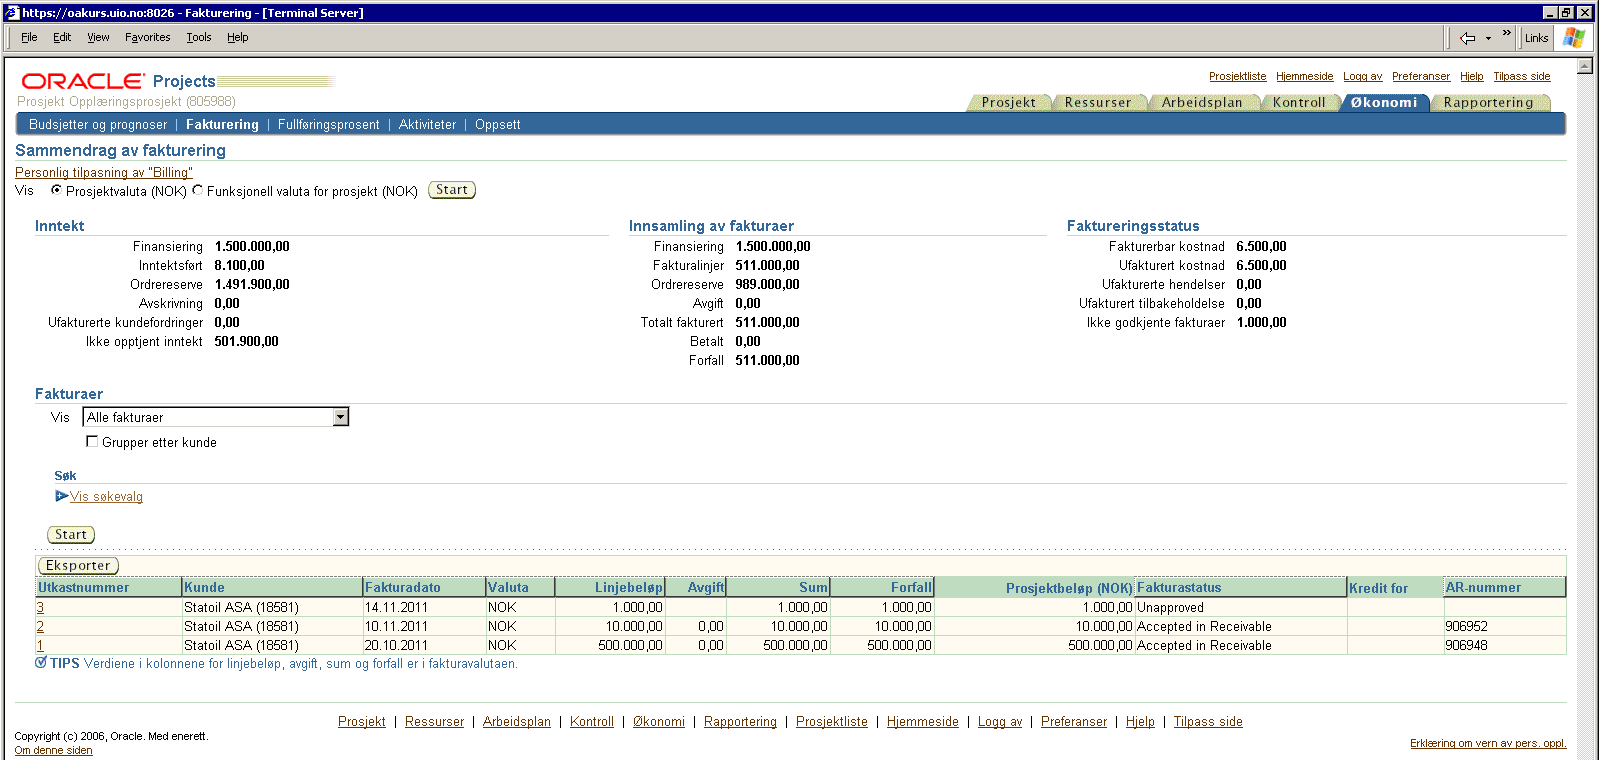Viewport: 1599px width, 760px height.
Task: Click the Start button next to currency options
Action: (x=452, y=190)
